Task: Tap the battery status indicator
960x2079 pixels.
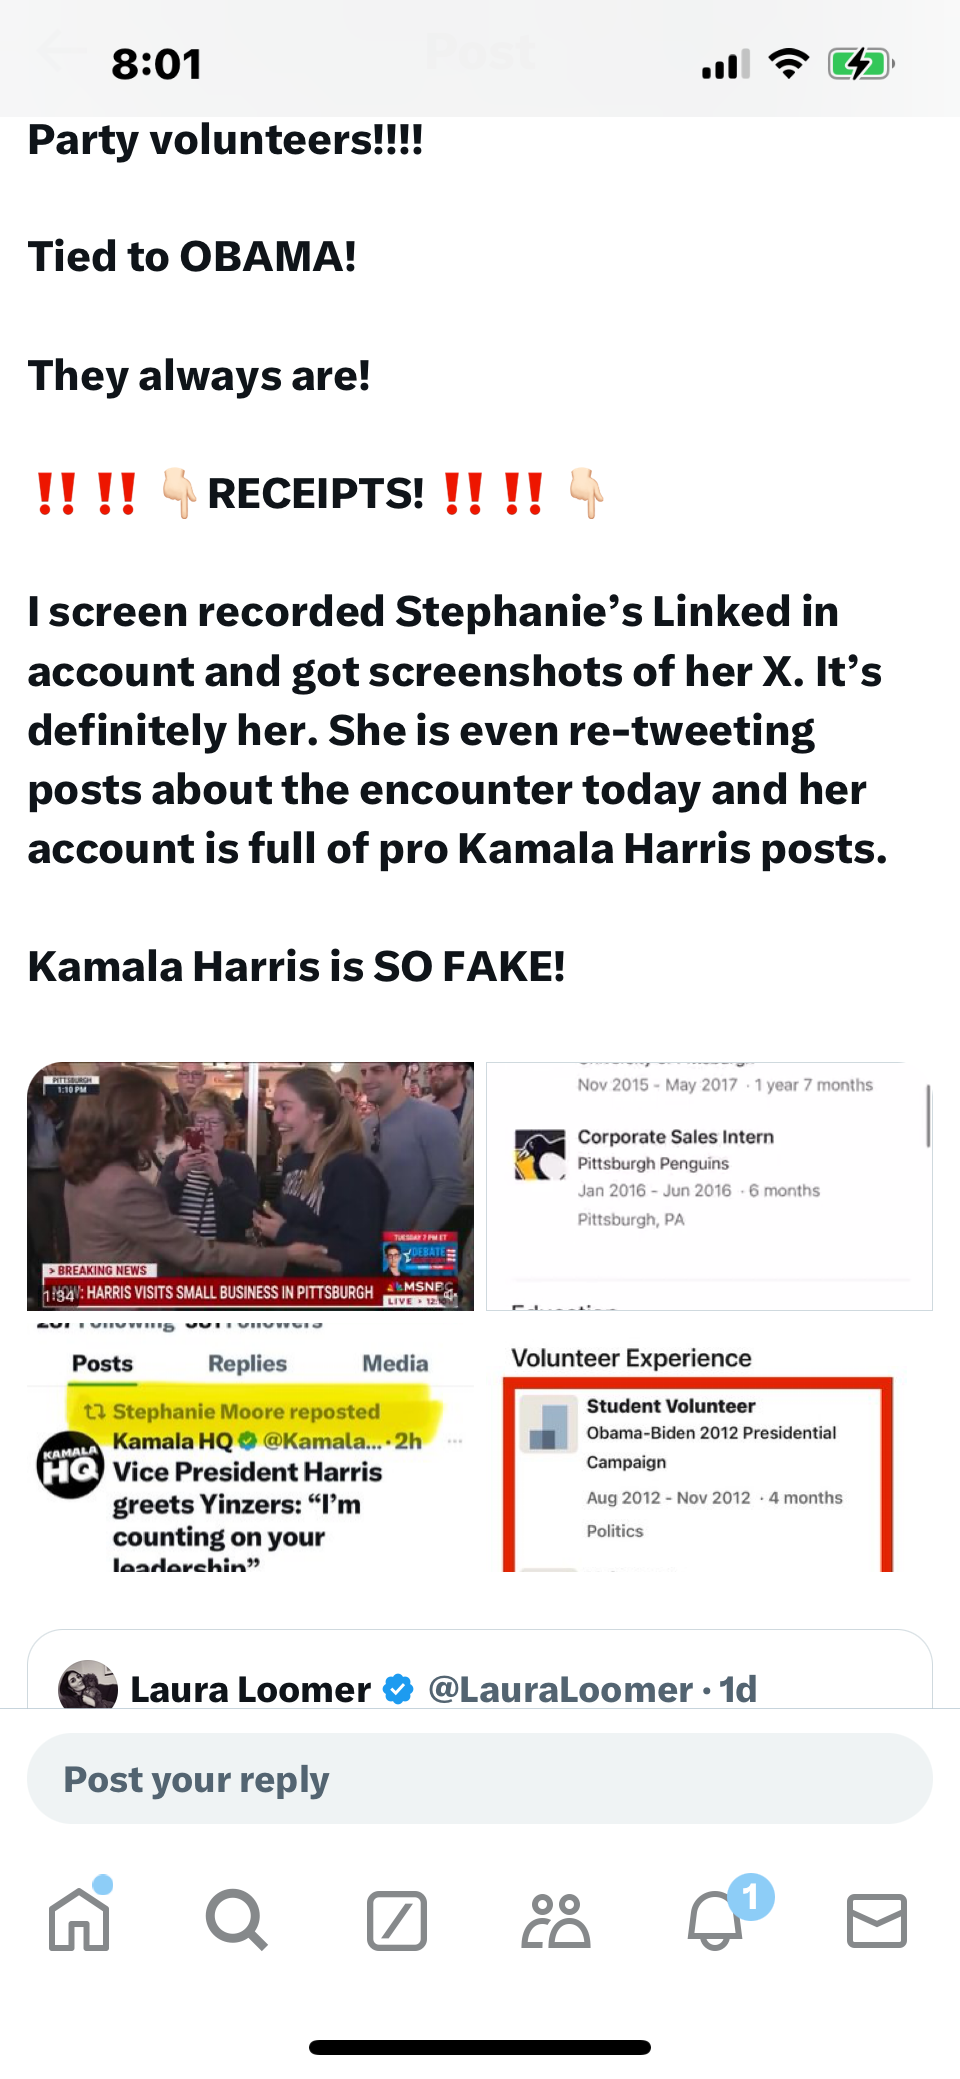Action: tap(861, 65)
